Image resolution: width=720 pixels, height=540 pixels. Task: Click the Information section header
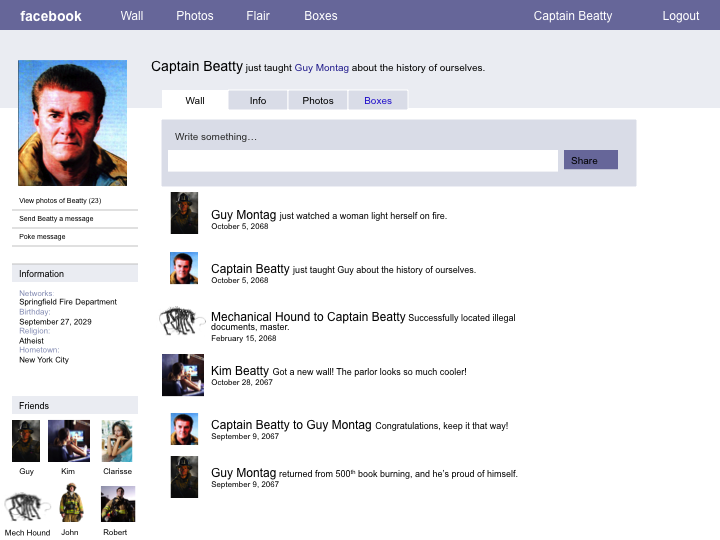pos(75,273)
